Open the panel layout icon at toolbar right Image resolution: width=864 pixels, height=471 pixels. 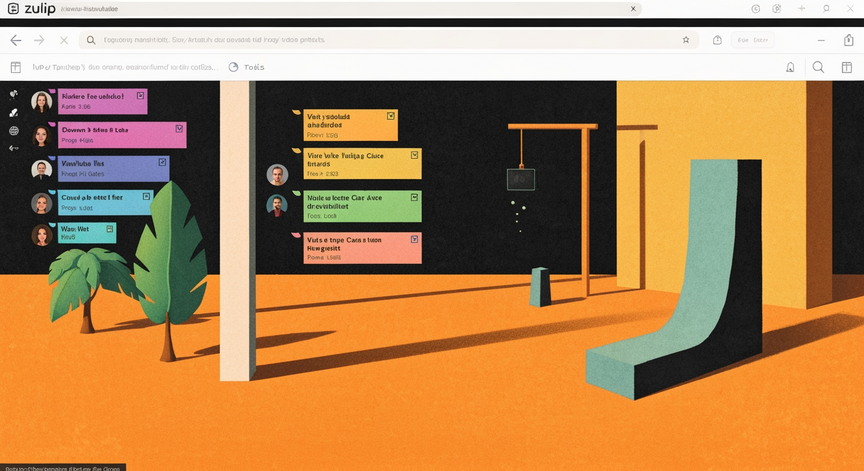(x=847, y=67)
